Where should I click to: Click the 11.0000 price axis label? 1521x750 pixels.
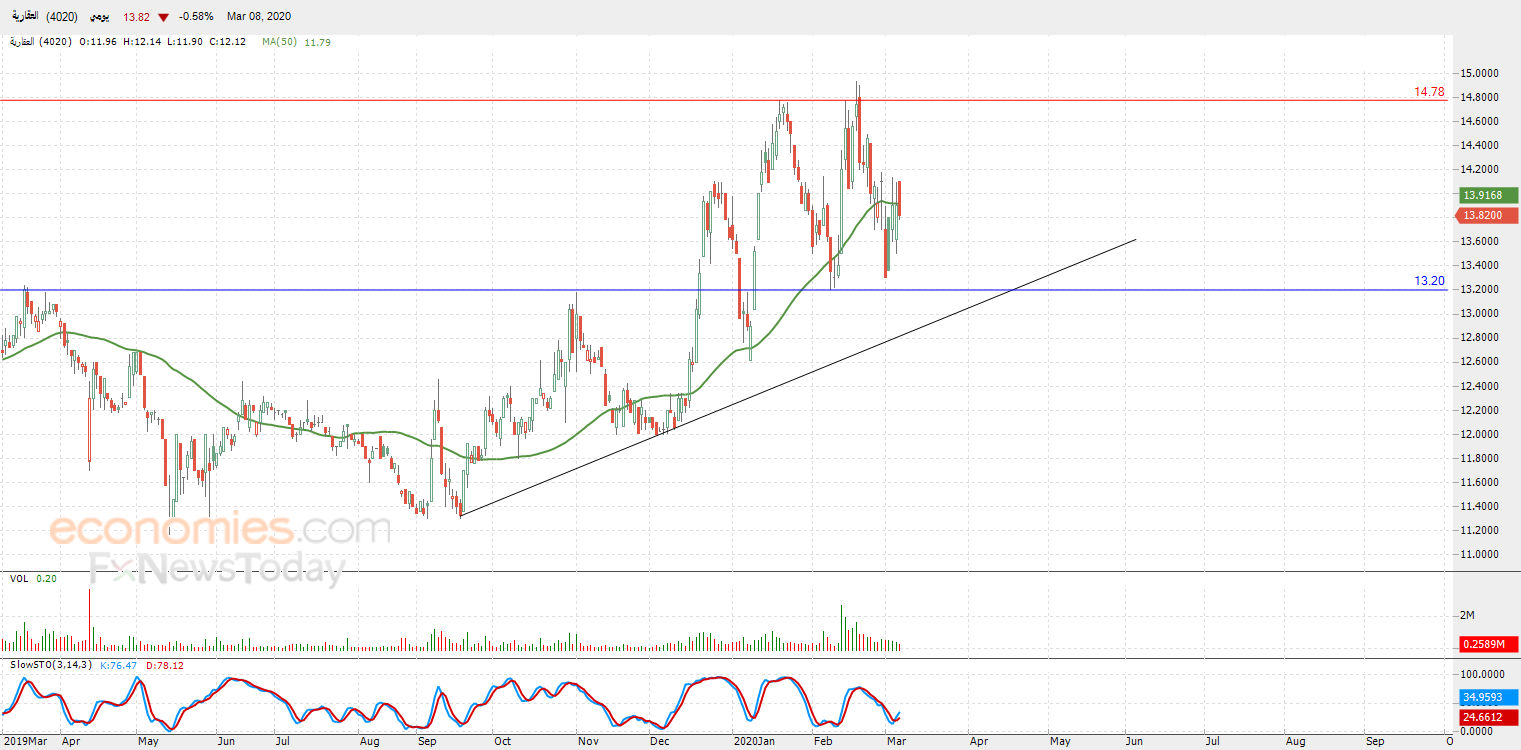[x=1479, y=554]
